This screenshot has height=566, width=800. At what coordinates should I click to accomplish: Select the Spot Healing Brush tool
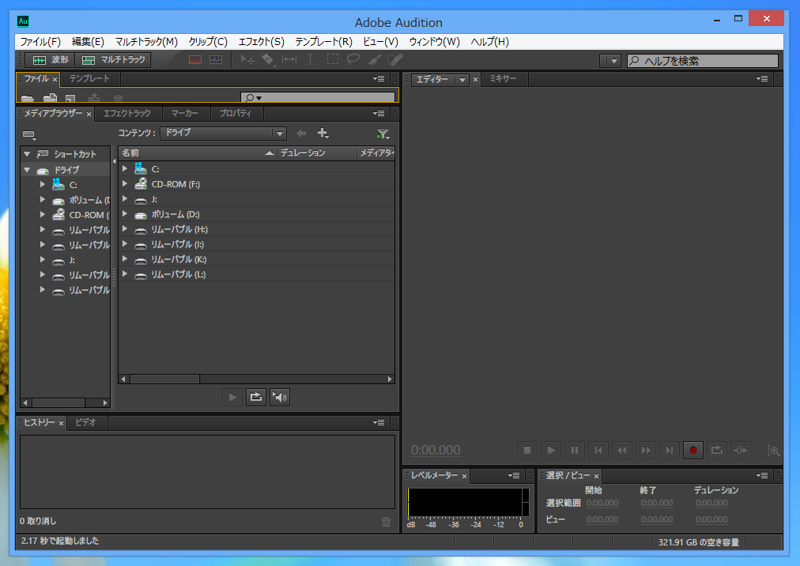click(395, 60)
